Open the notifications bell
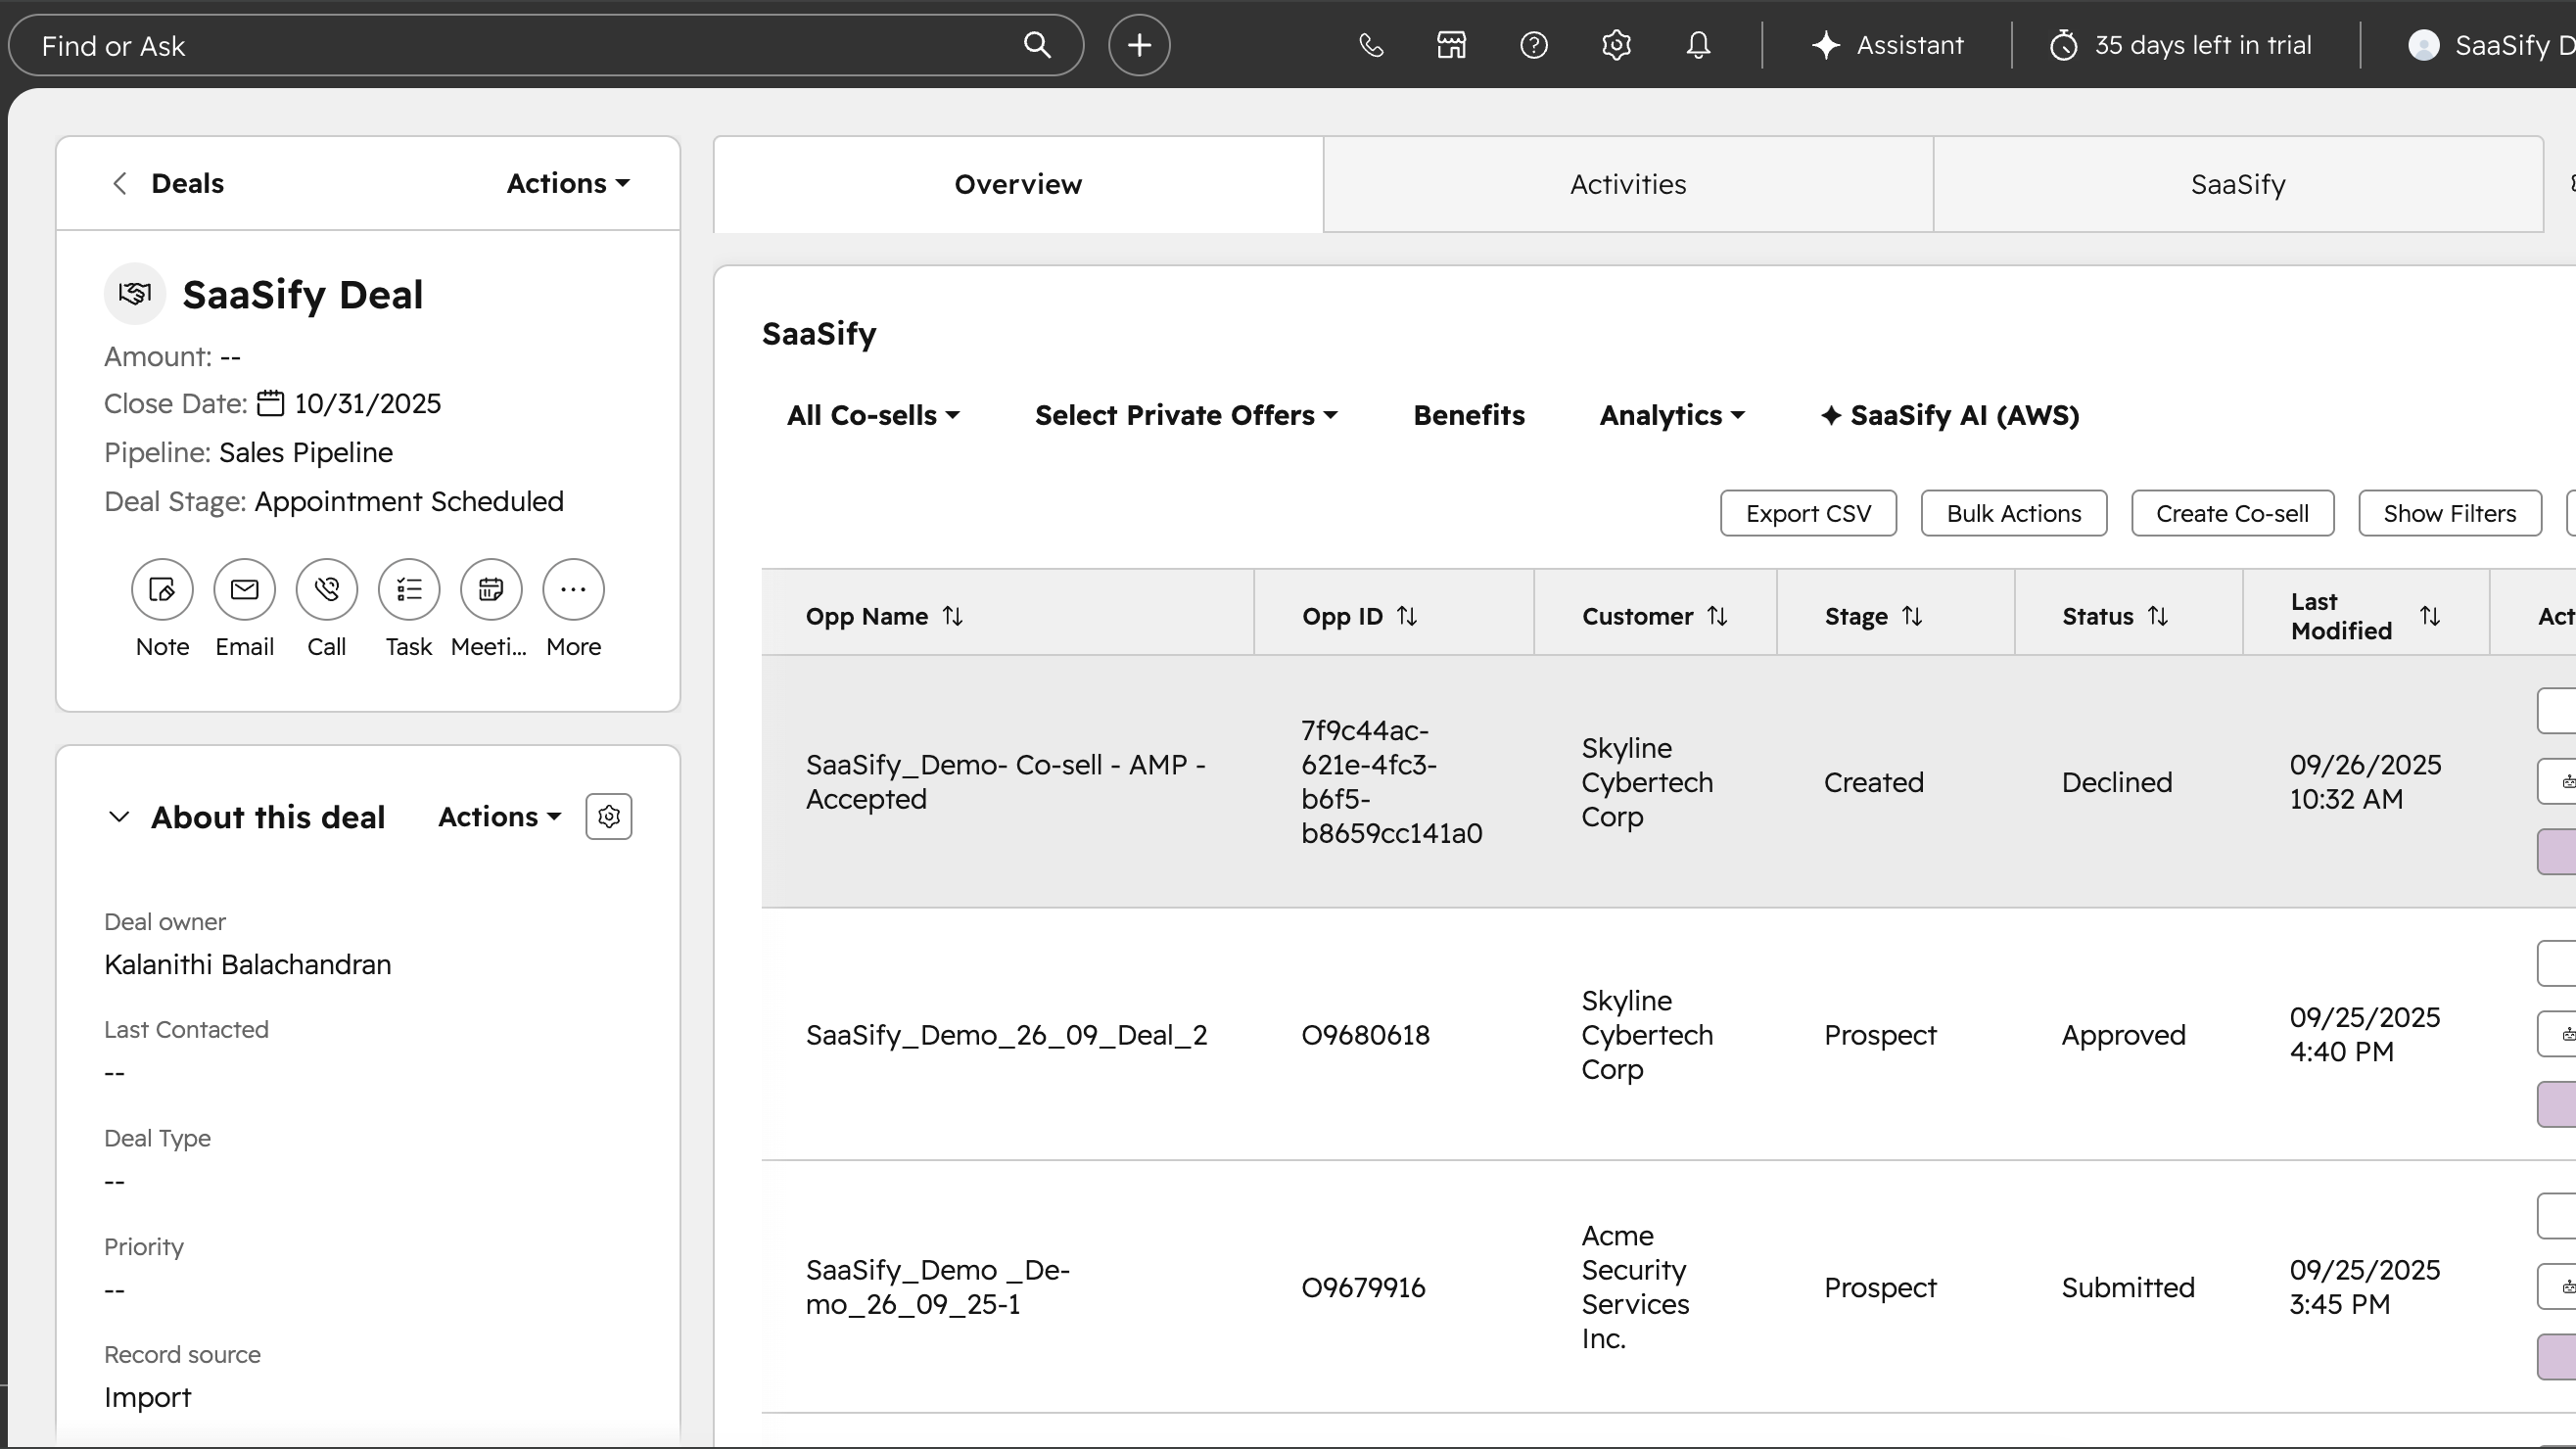 [x=1698, y=45]
